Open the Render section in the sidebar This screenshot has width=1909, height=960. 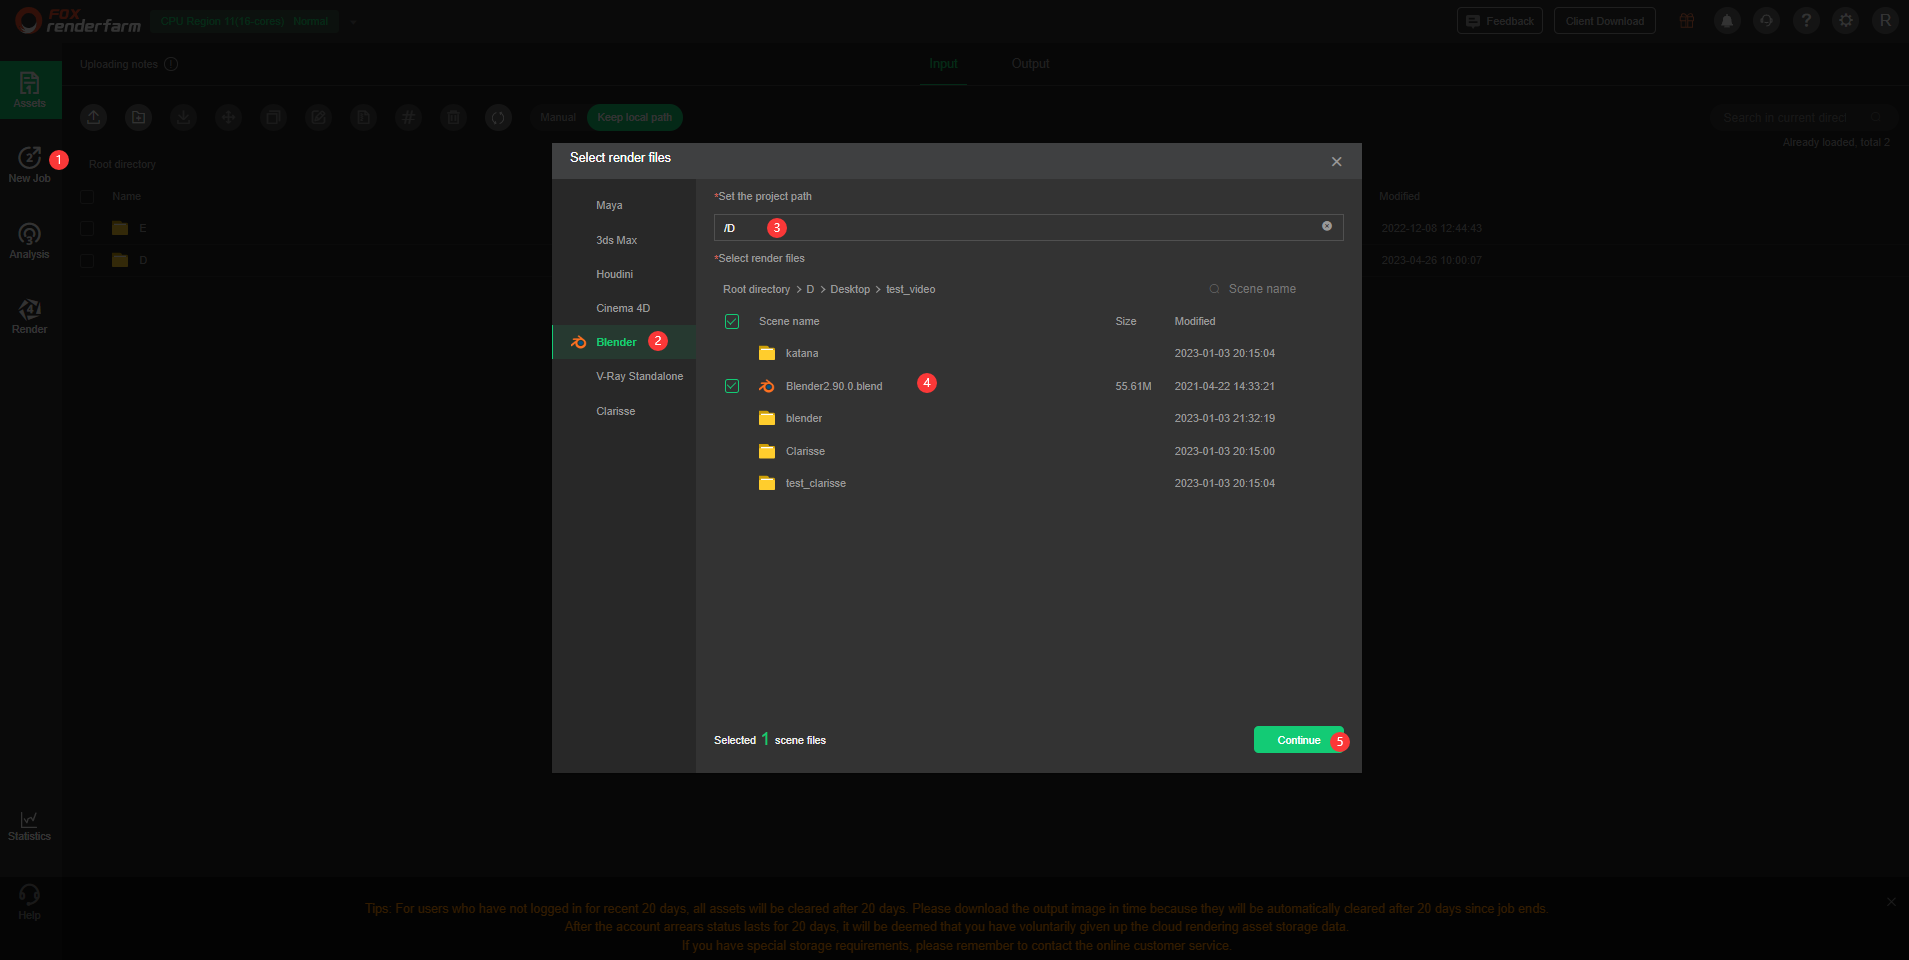(x=30, y=316)
